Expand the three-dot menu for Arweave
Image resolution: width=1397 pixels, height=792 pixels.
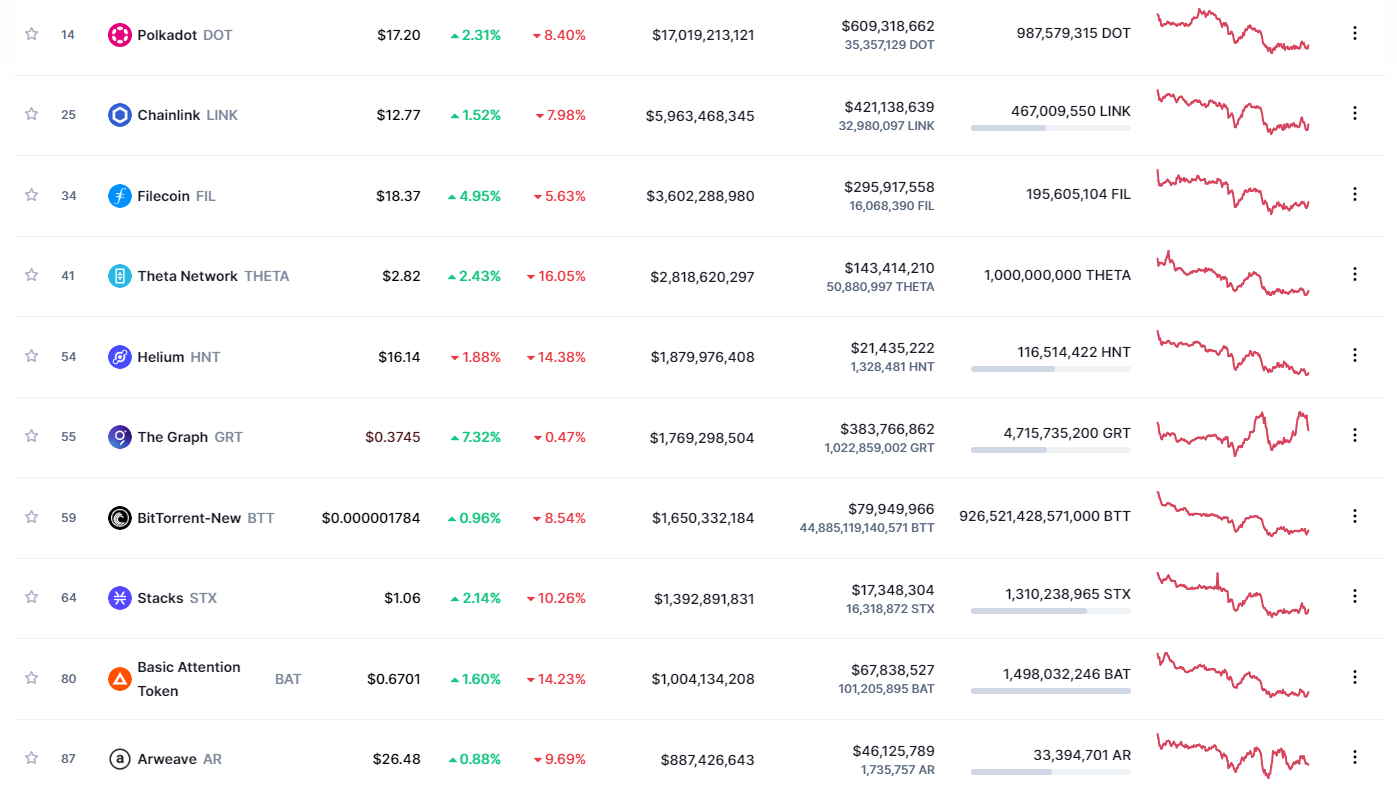pyautogui.click(x=1355, y=757)
